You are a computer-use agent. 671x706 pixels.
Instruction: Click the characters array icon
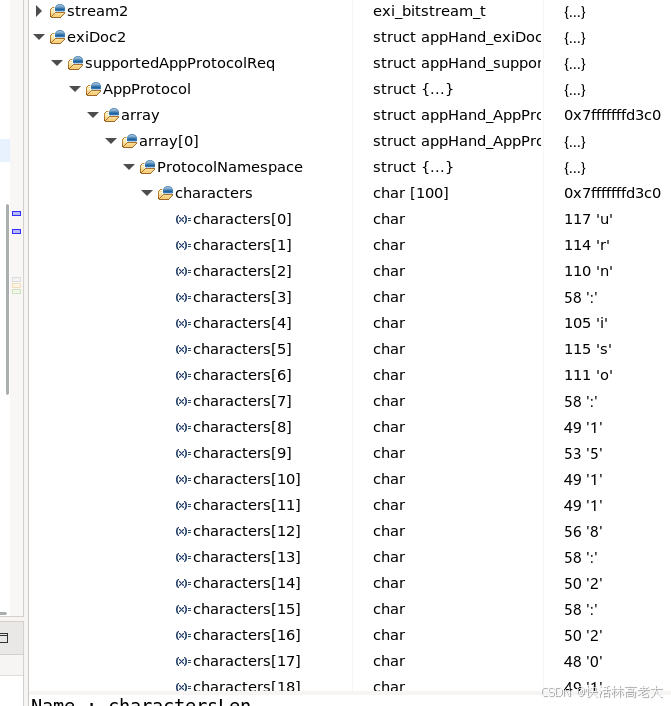[x=165, y=193]
